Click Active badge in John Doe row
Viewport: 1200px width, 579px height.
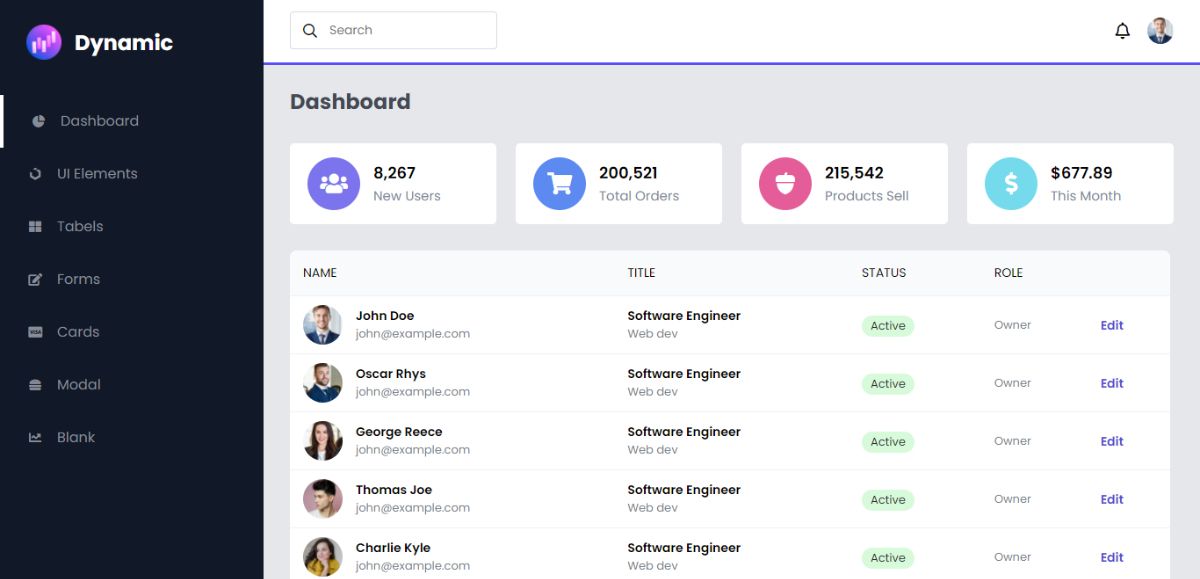pos(888,326)
